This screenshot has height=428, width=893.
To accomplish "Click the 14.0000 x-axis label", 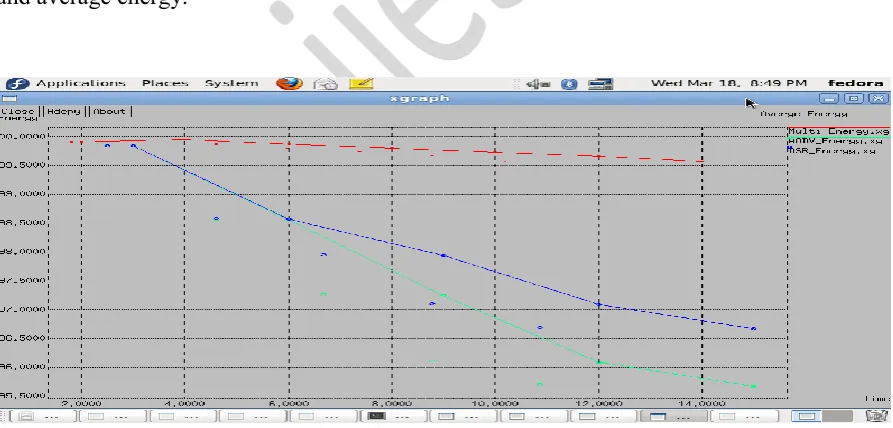I will coord(702,403).
